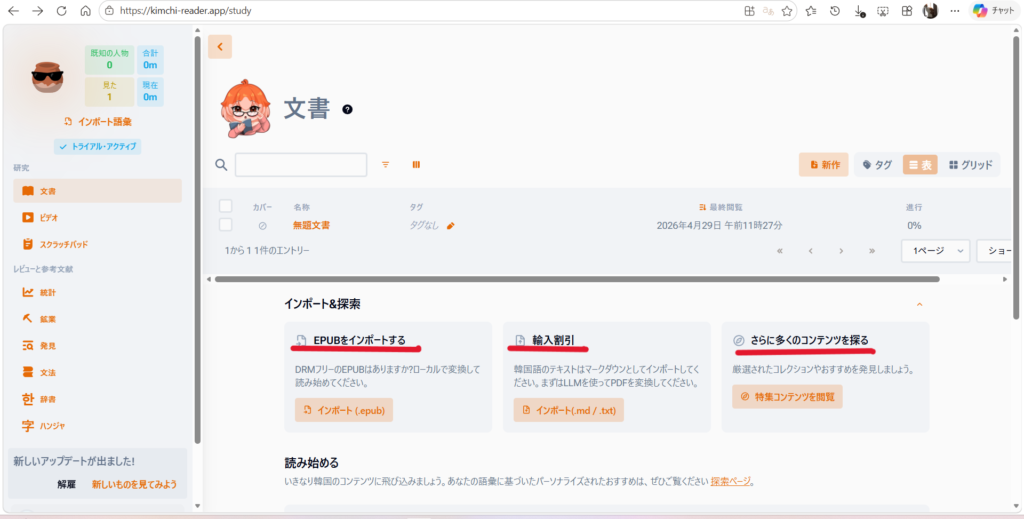1024x519 pixels.
Task: Select 辞書 from the sidebar
Action: [x=47, y=399]
